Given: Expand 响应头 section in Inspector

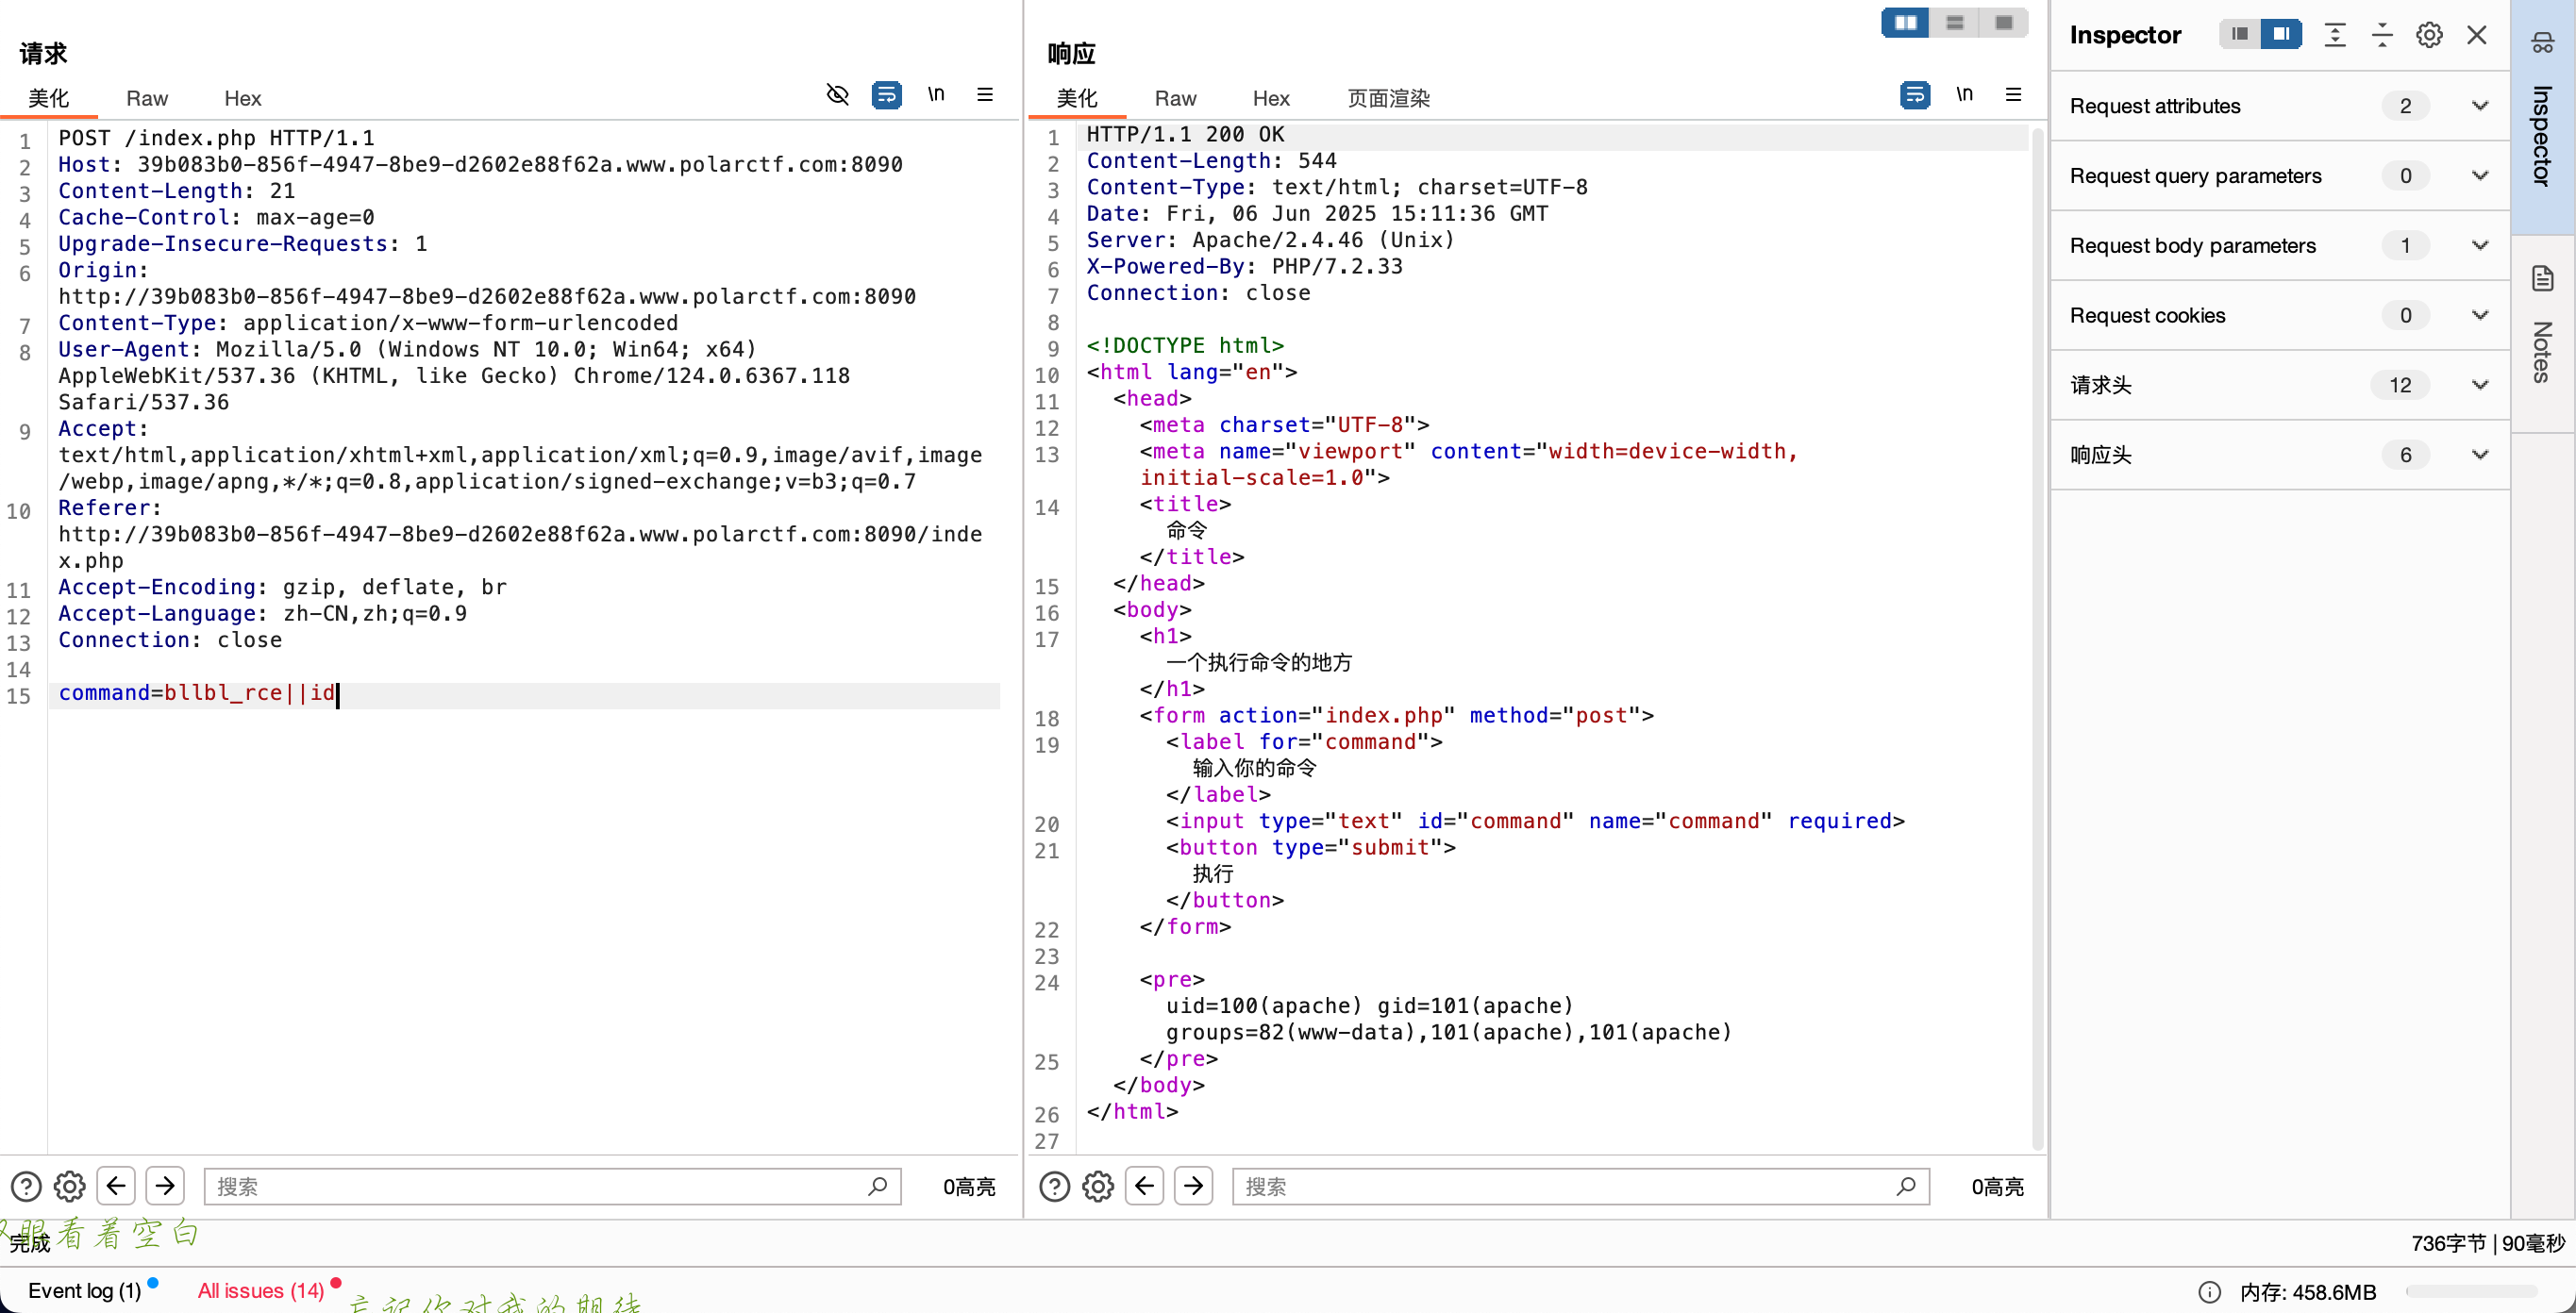Looking at the screenshot, I should point(2479,455).
